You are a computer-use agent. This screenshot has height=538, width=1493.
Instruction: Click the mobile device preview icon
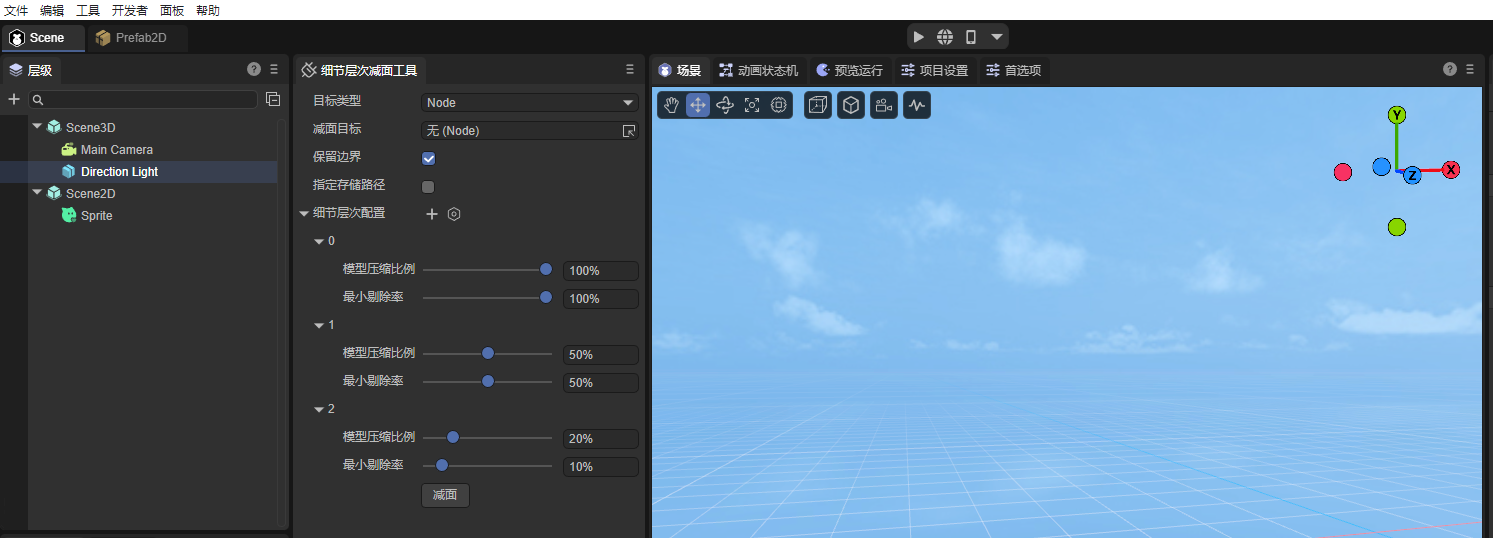pos(970,37)
